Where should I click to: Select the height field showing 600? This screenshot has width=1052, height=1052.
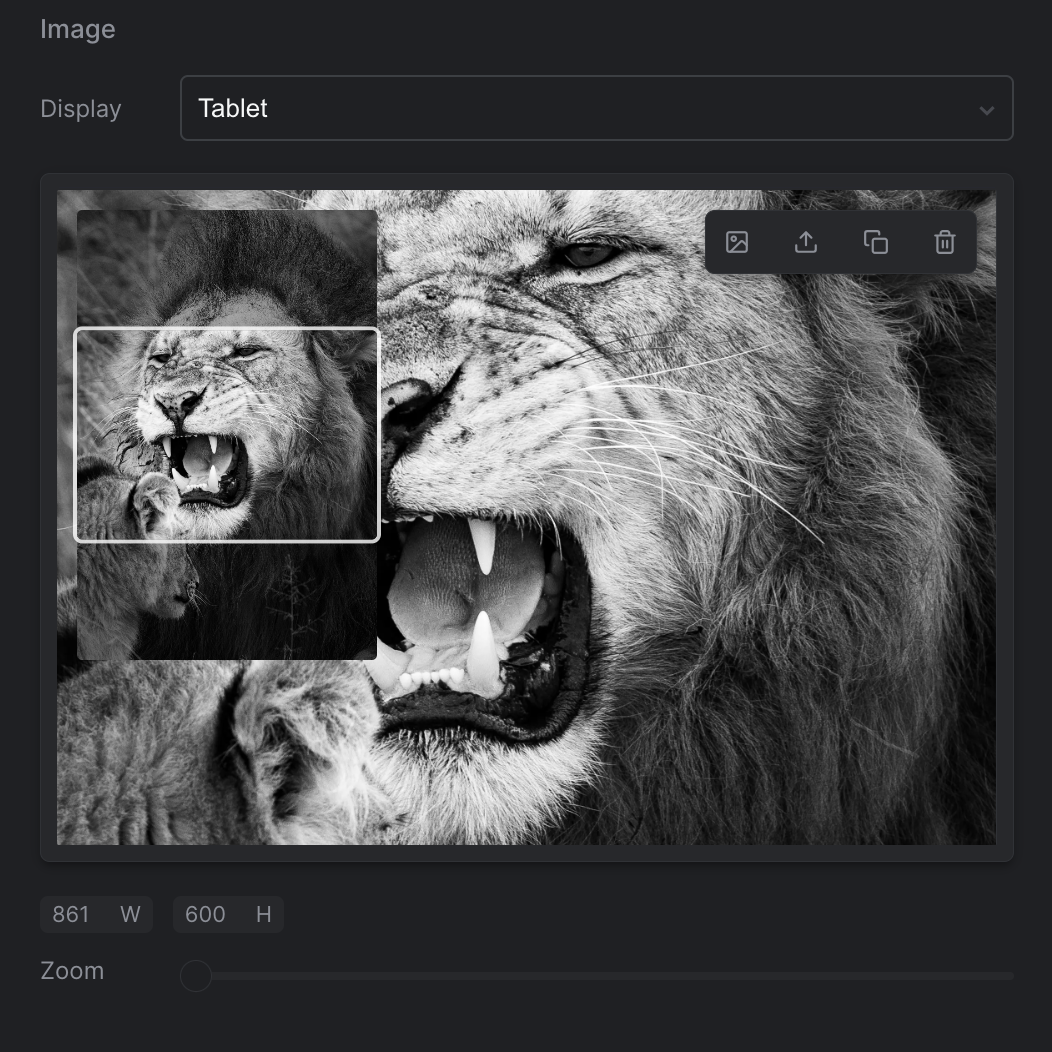(228, 914)
